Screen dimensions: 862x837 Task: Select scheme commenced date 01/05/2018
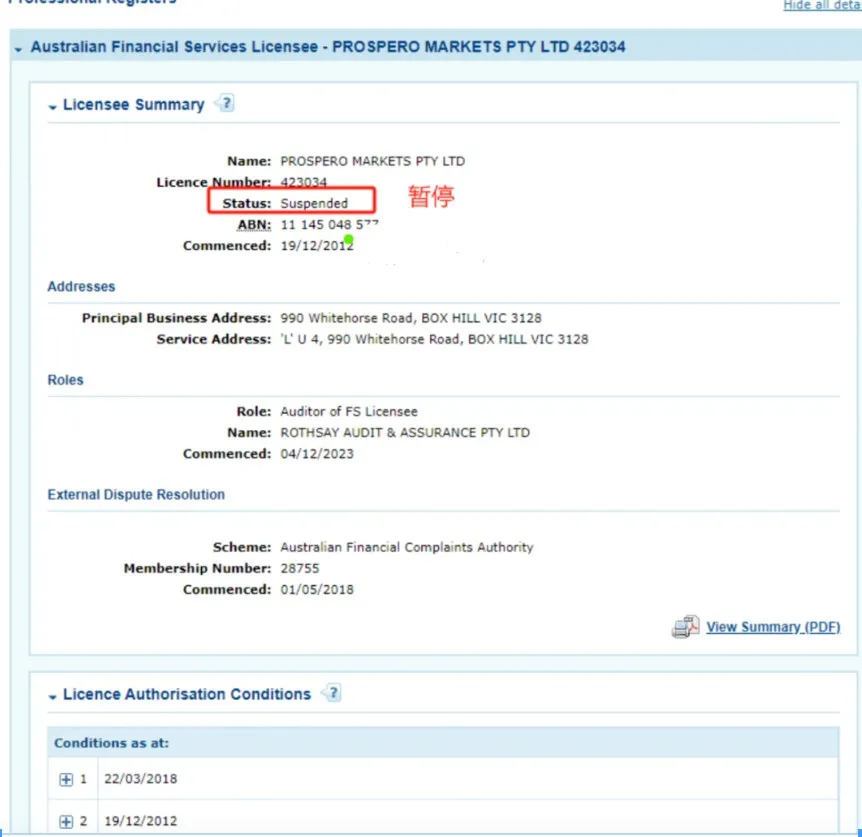pyautogui.click(x=317, y=590)
